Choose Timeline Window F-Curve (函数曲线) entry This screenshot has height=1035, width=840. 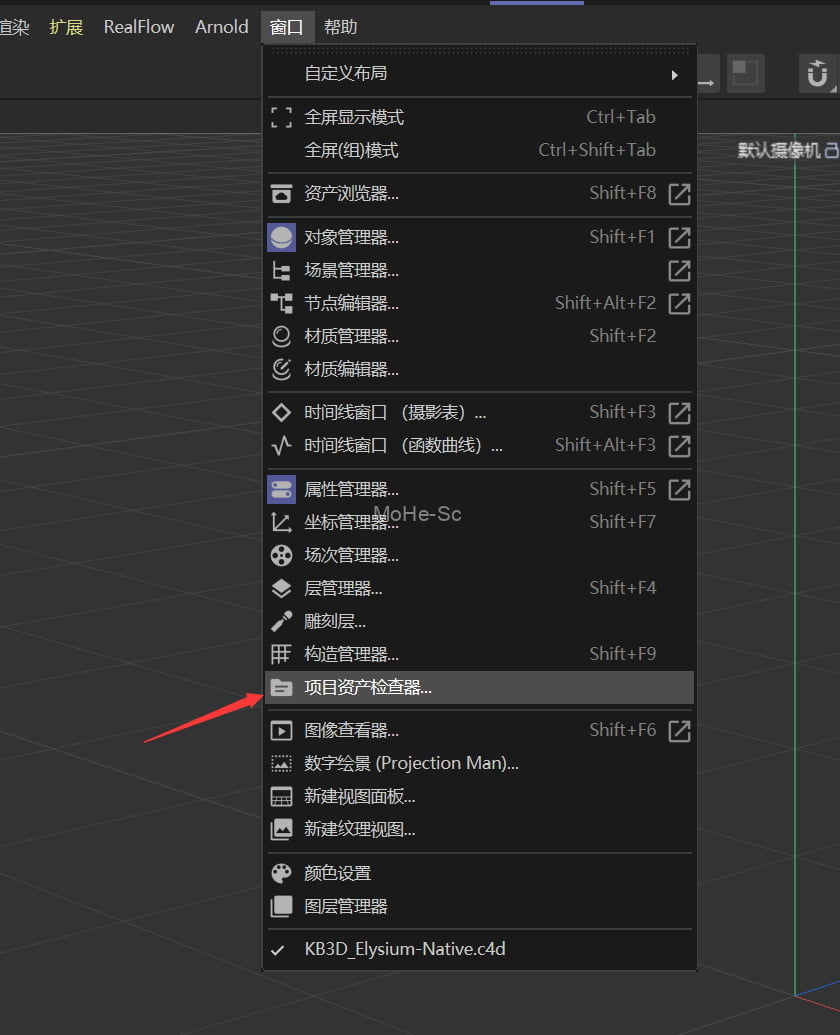(403, 445)
